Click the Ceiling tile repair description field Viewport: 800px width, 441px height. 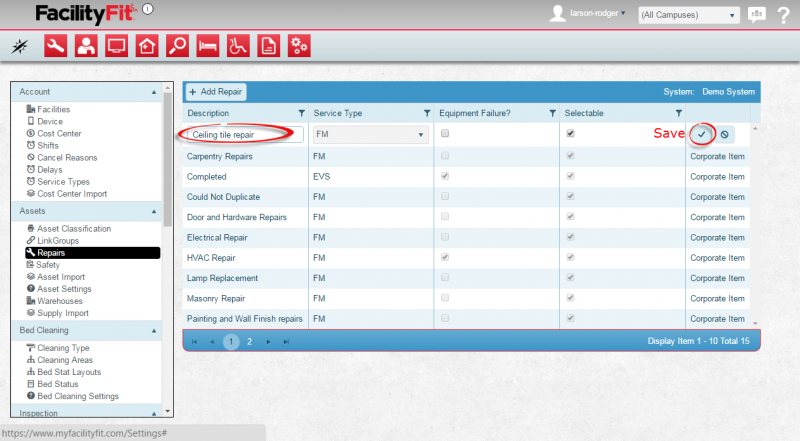(237, 133)
